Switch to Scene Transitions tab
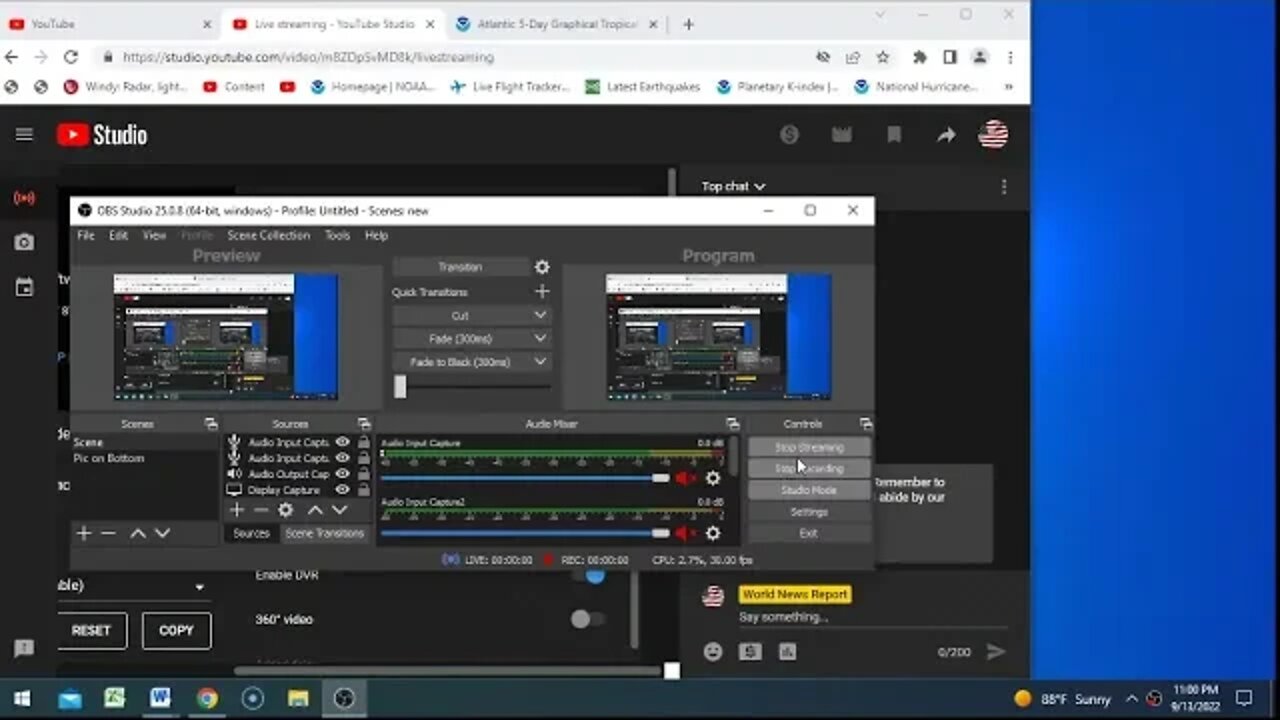This screenshot has height=720, width=1280. pyautogui.click(x=324, y=534)
